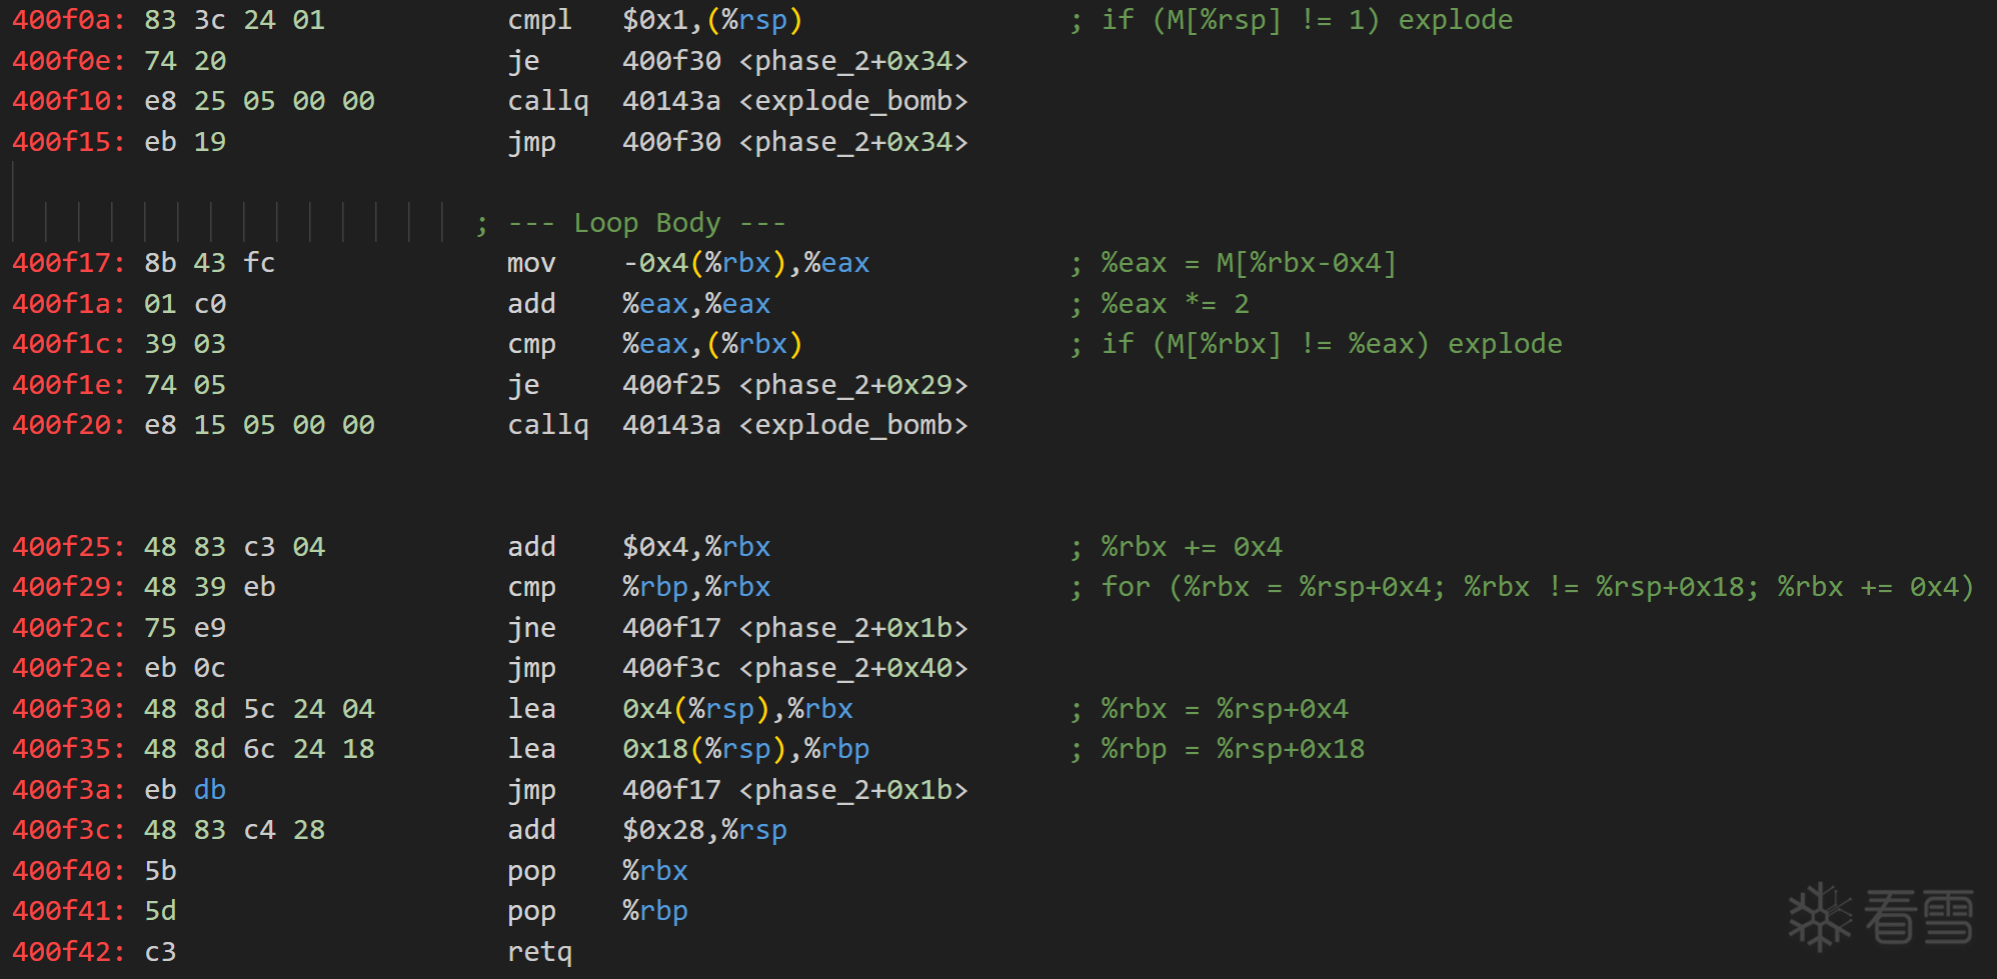Click explode_bomb target on line 400f10
The image size is (1997, 979).
tap(854, 101)
